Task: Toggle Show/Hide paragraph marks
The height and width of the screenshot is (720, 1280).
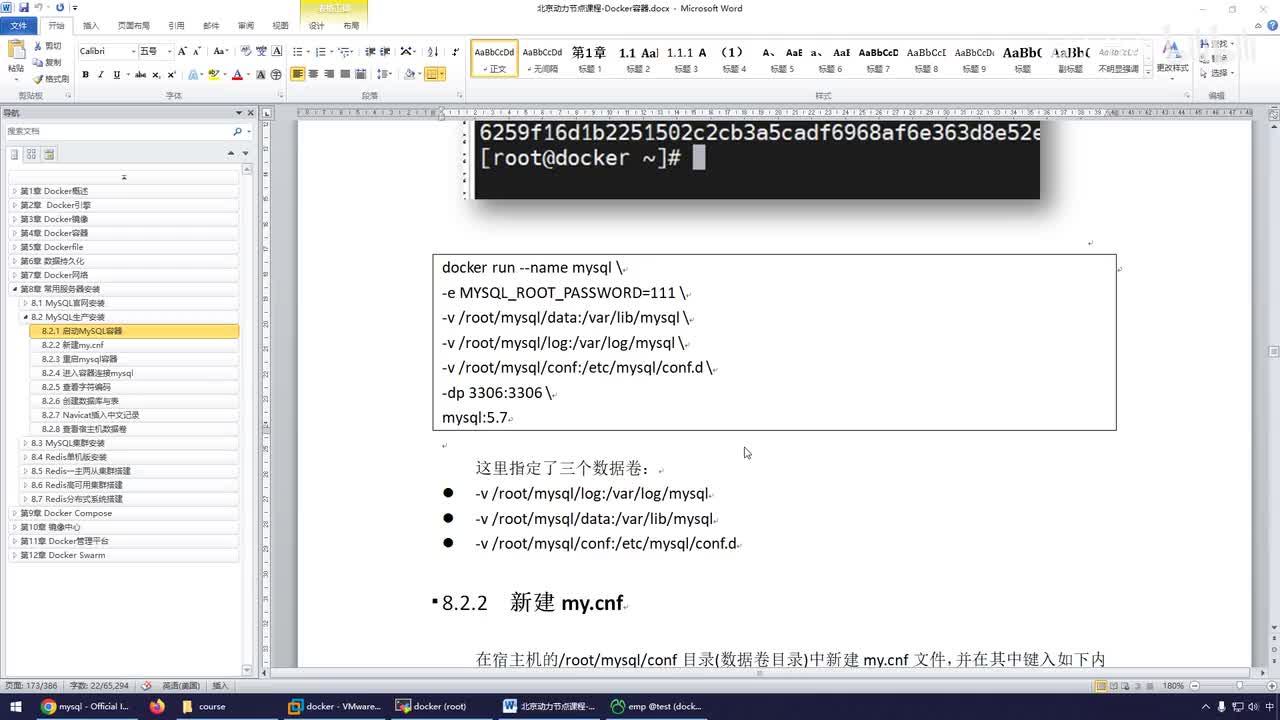Action: click(x=456, y=51)
